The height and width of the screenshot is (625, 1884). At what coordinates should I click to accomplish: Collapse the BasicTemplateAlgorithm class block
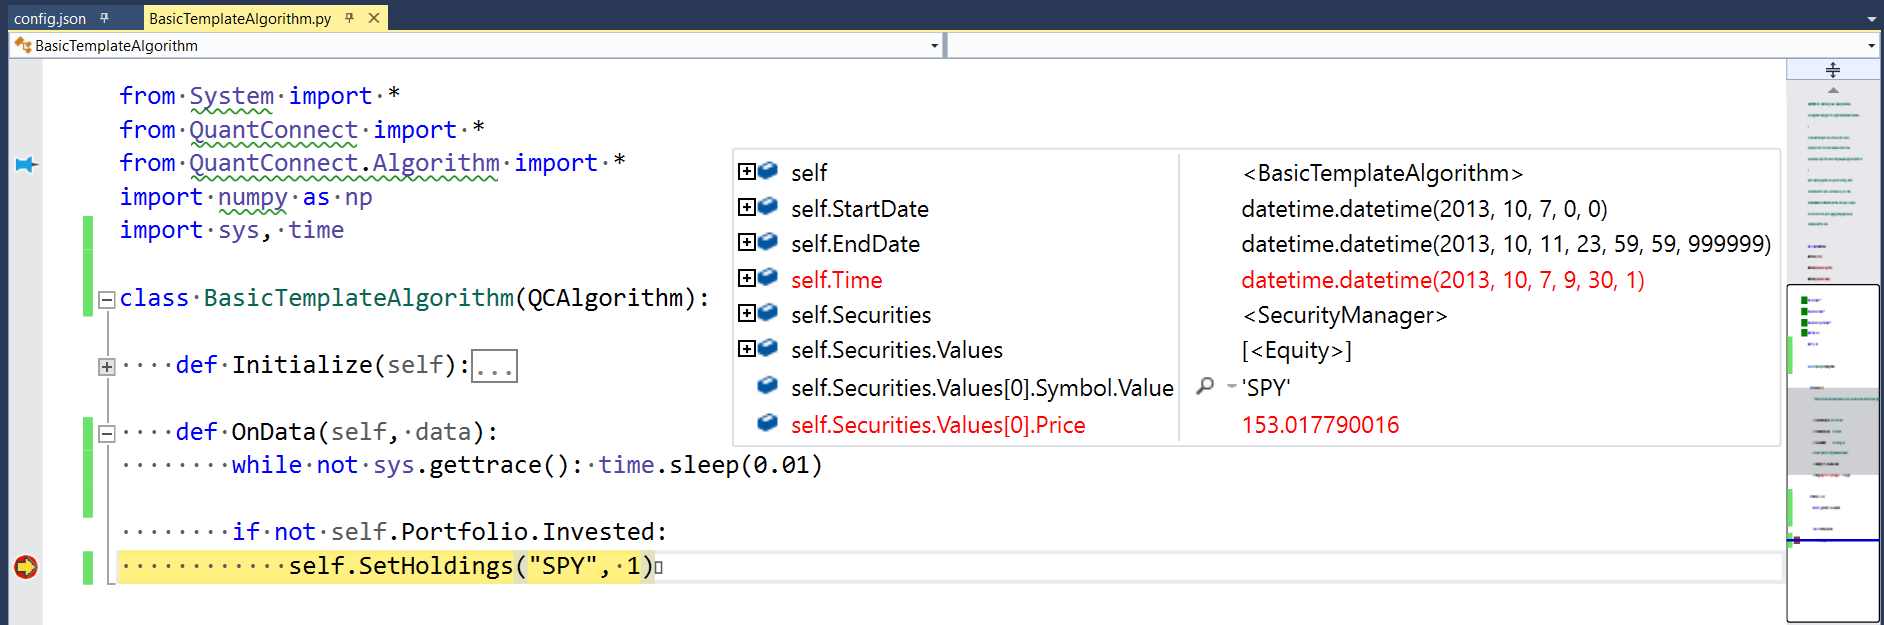pyautogui.click(x=106, y=300)
